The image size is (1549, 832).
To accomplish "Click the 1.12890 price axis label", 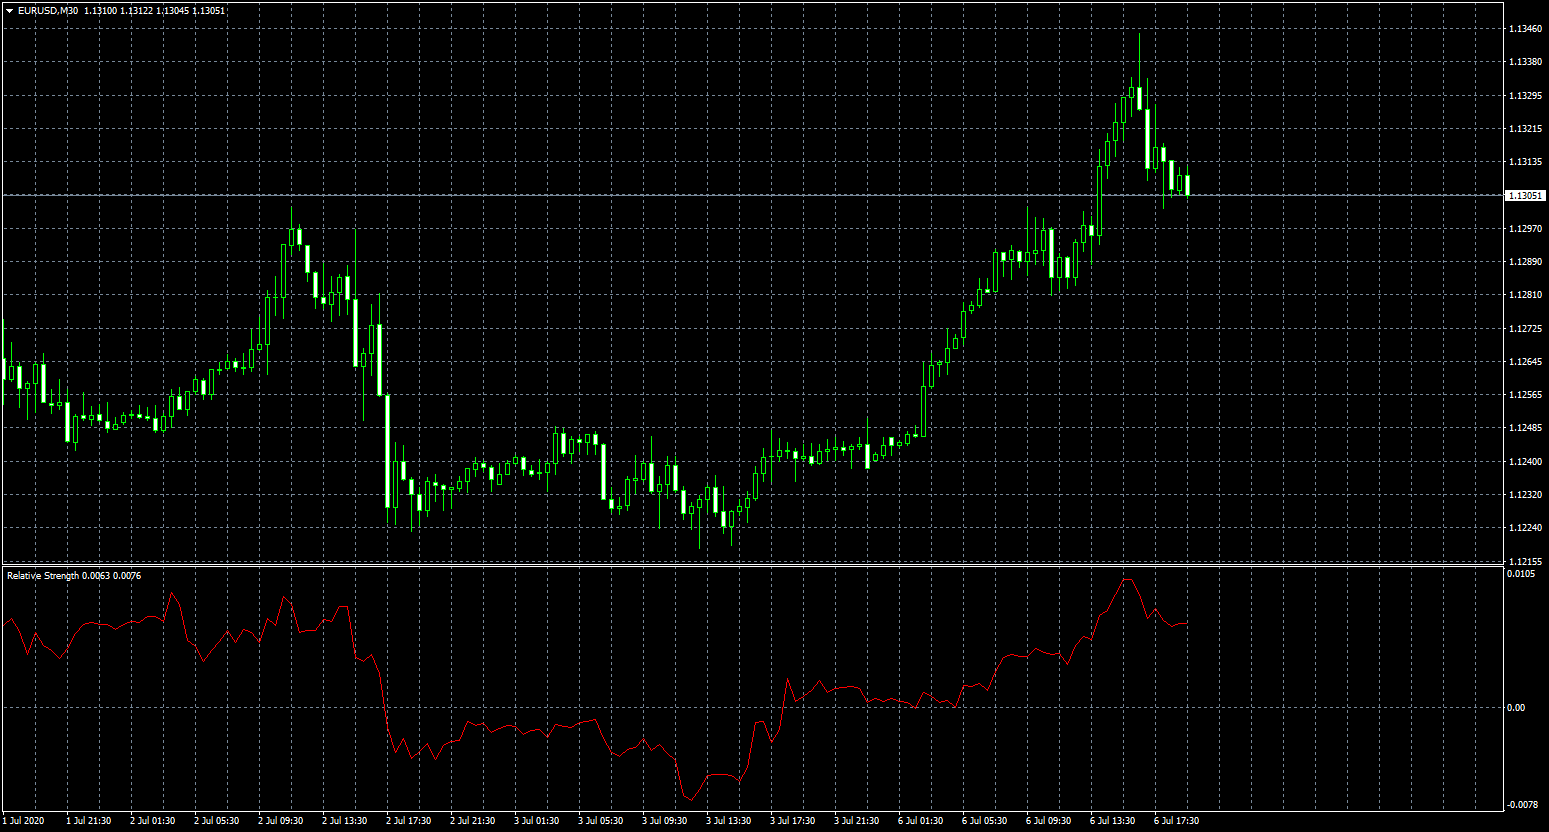I will [x=1526, y=262].
